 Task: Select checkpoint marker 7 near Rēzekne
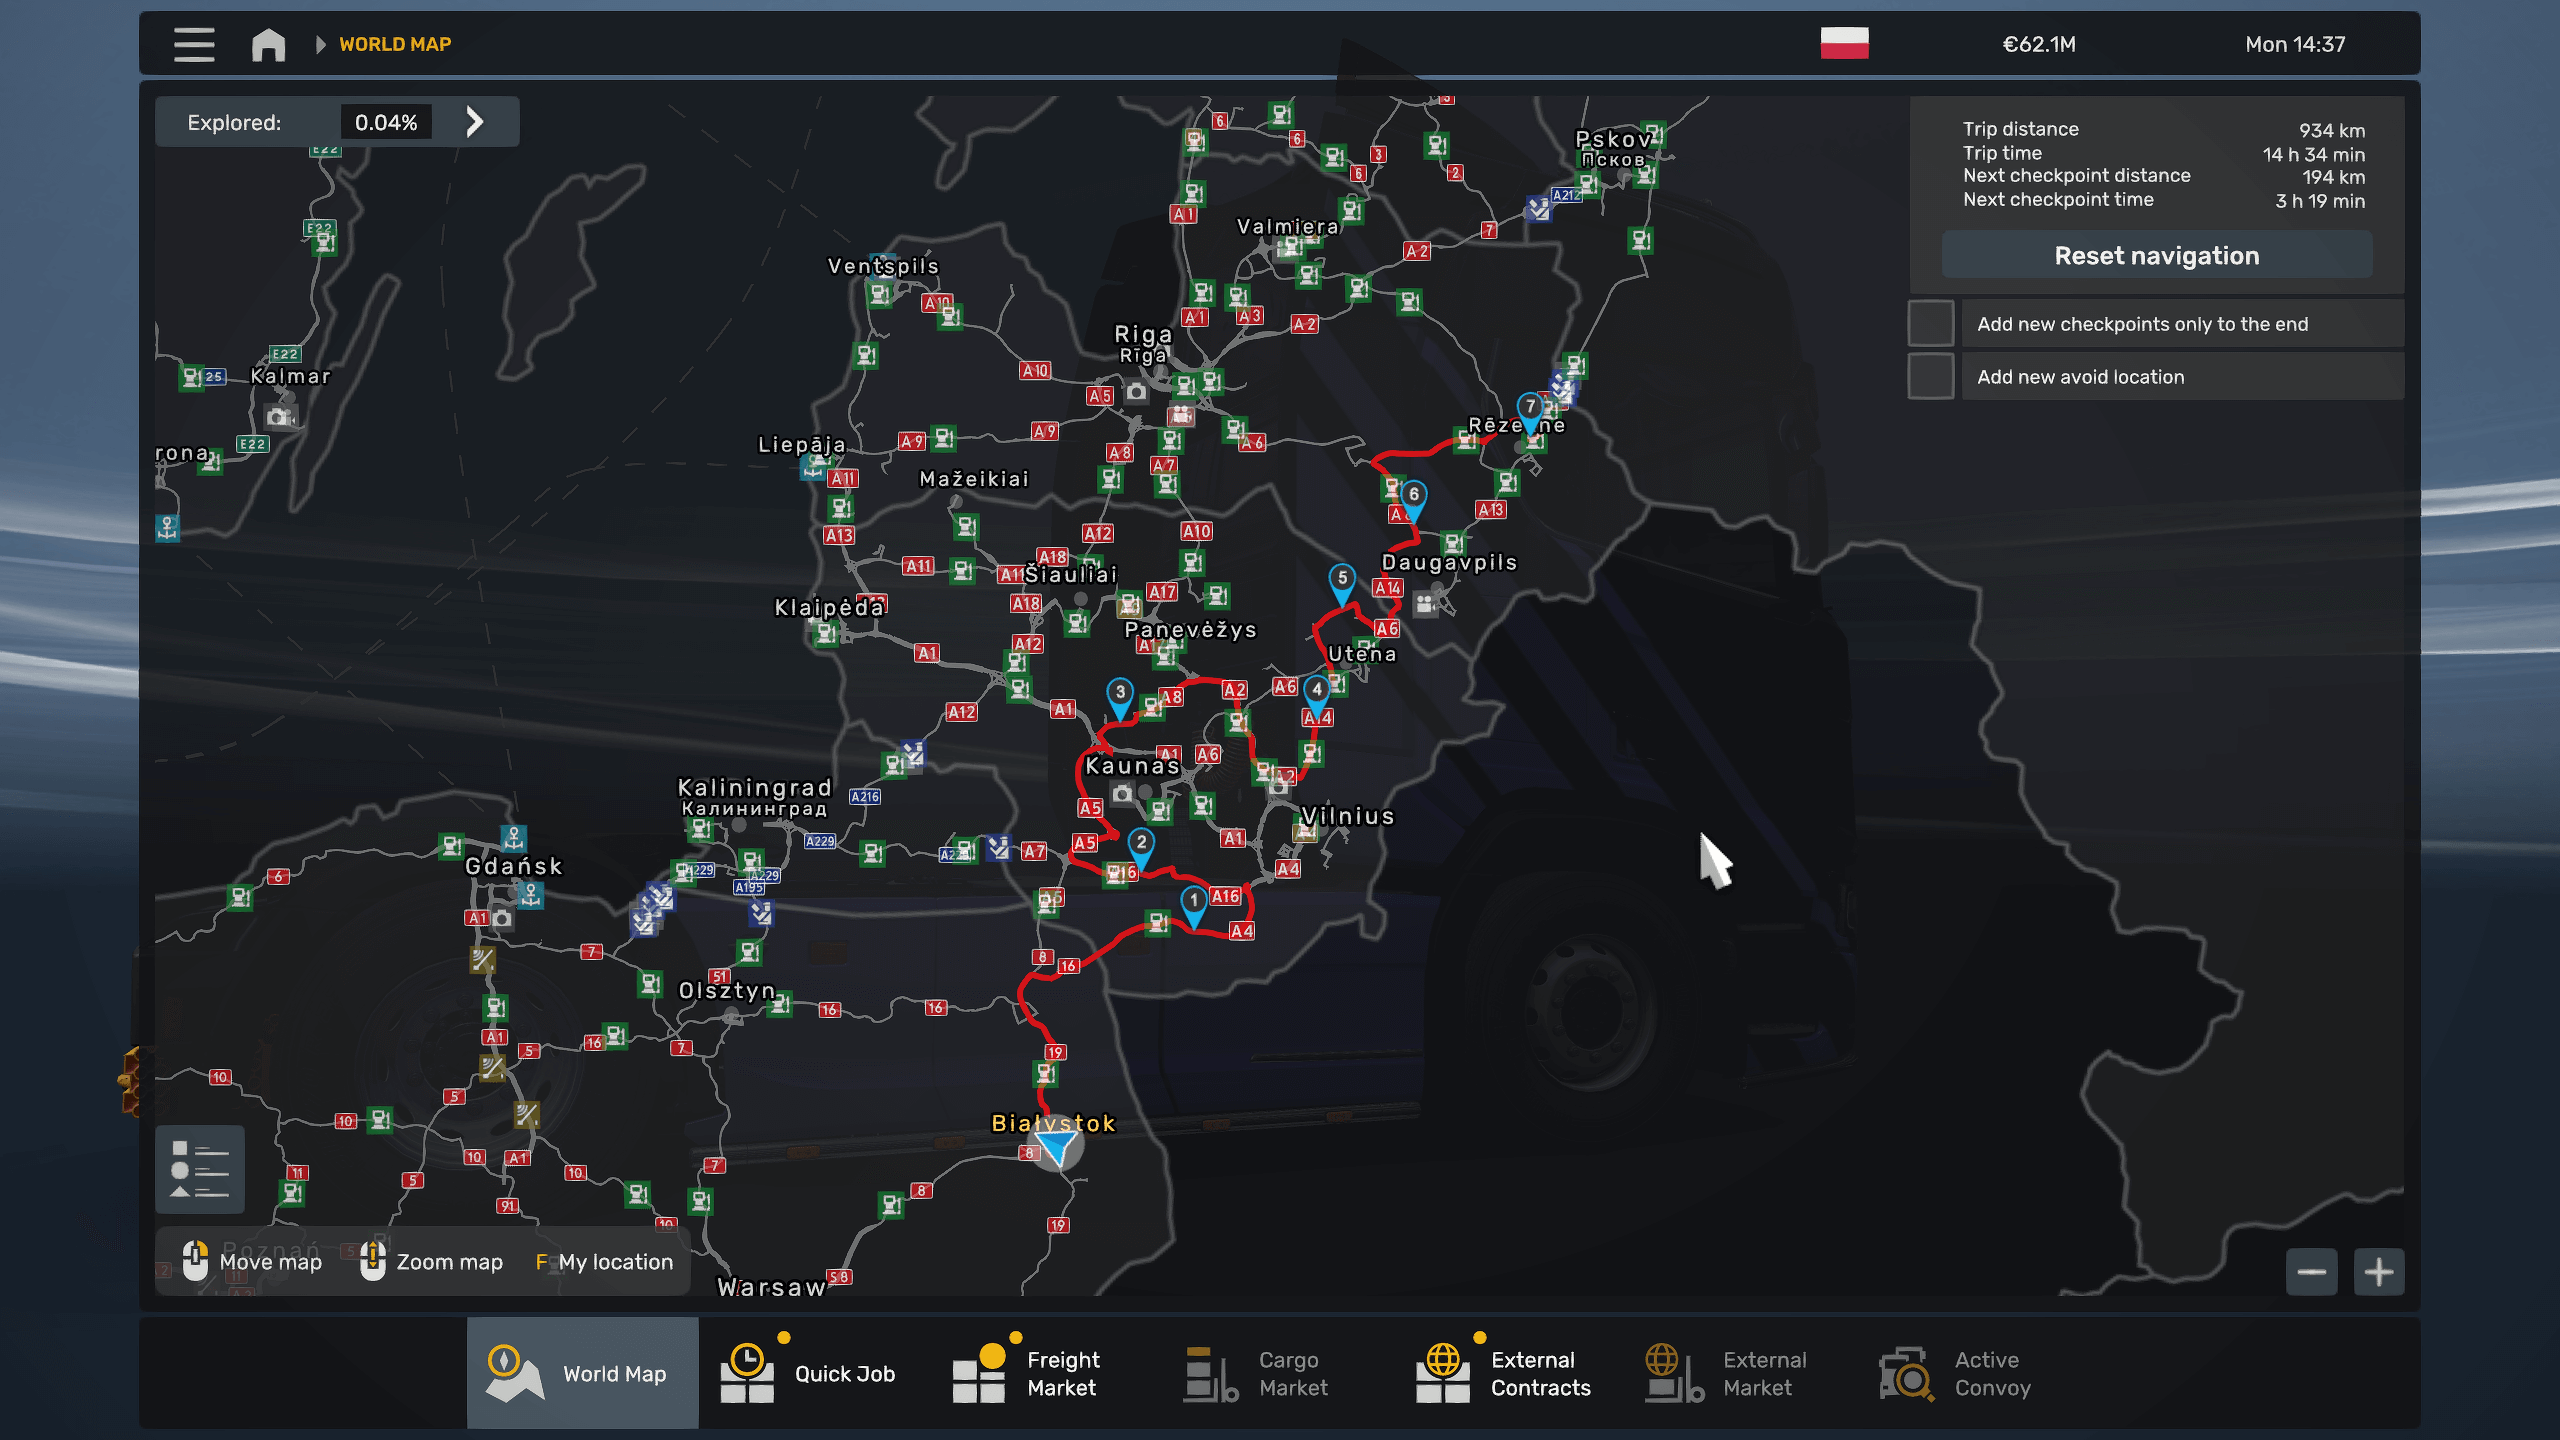click(1530, 408)
